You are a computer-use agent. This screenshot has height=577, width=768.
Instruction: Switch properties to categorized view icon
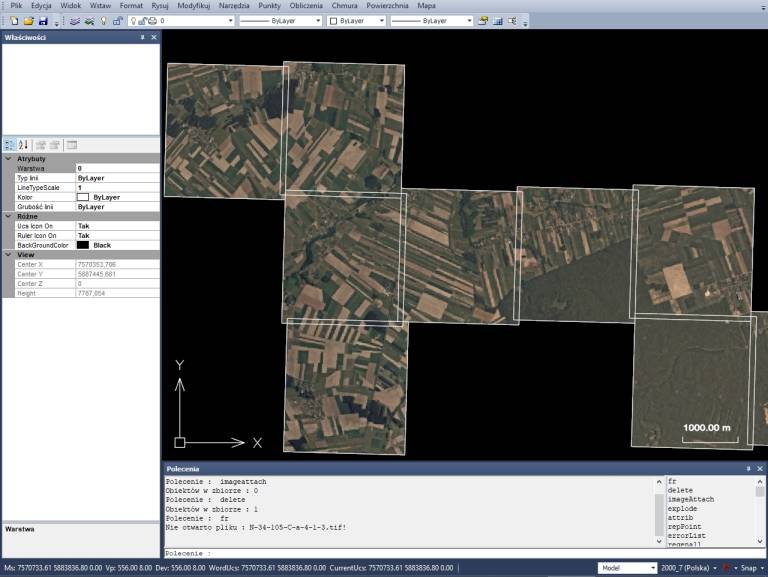click(x=9, y=145)
